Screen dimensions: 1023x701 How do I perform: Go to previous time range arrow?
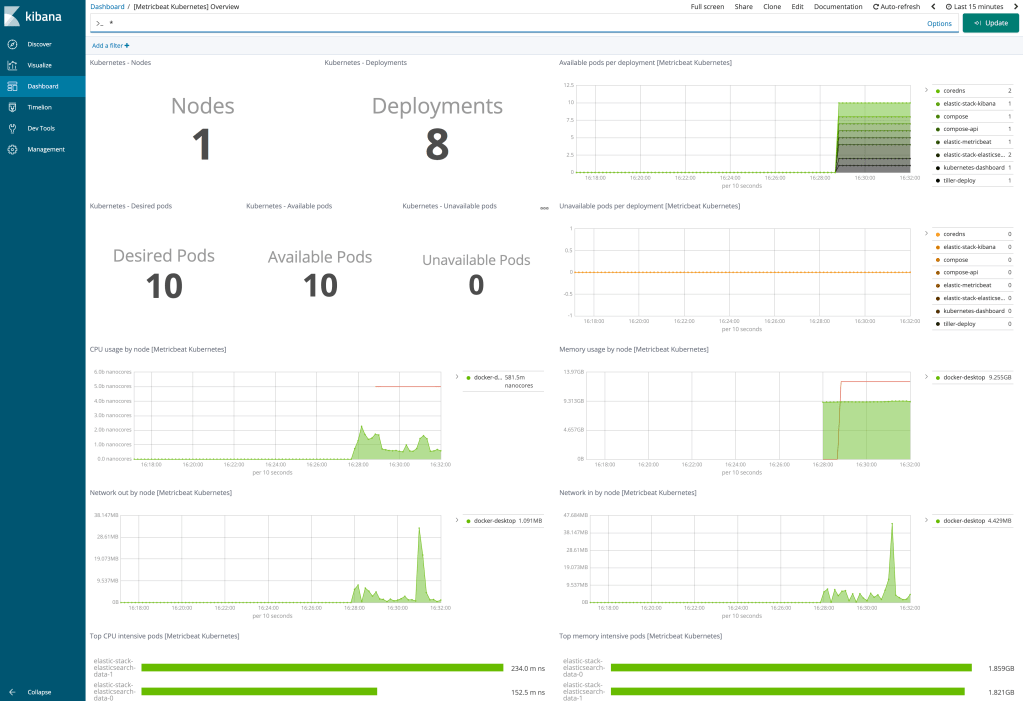click(934, 7)
